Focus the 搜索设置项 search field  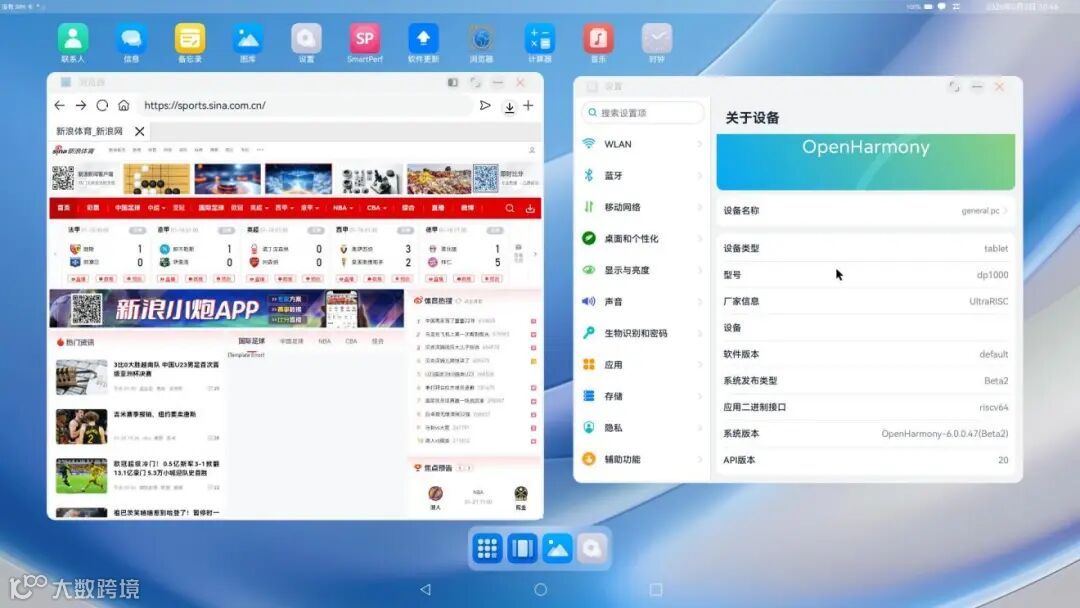click(x=643, y=112)
